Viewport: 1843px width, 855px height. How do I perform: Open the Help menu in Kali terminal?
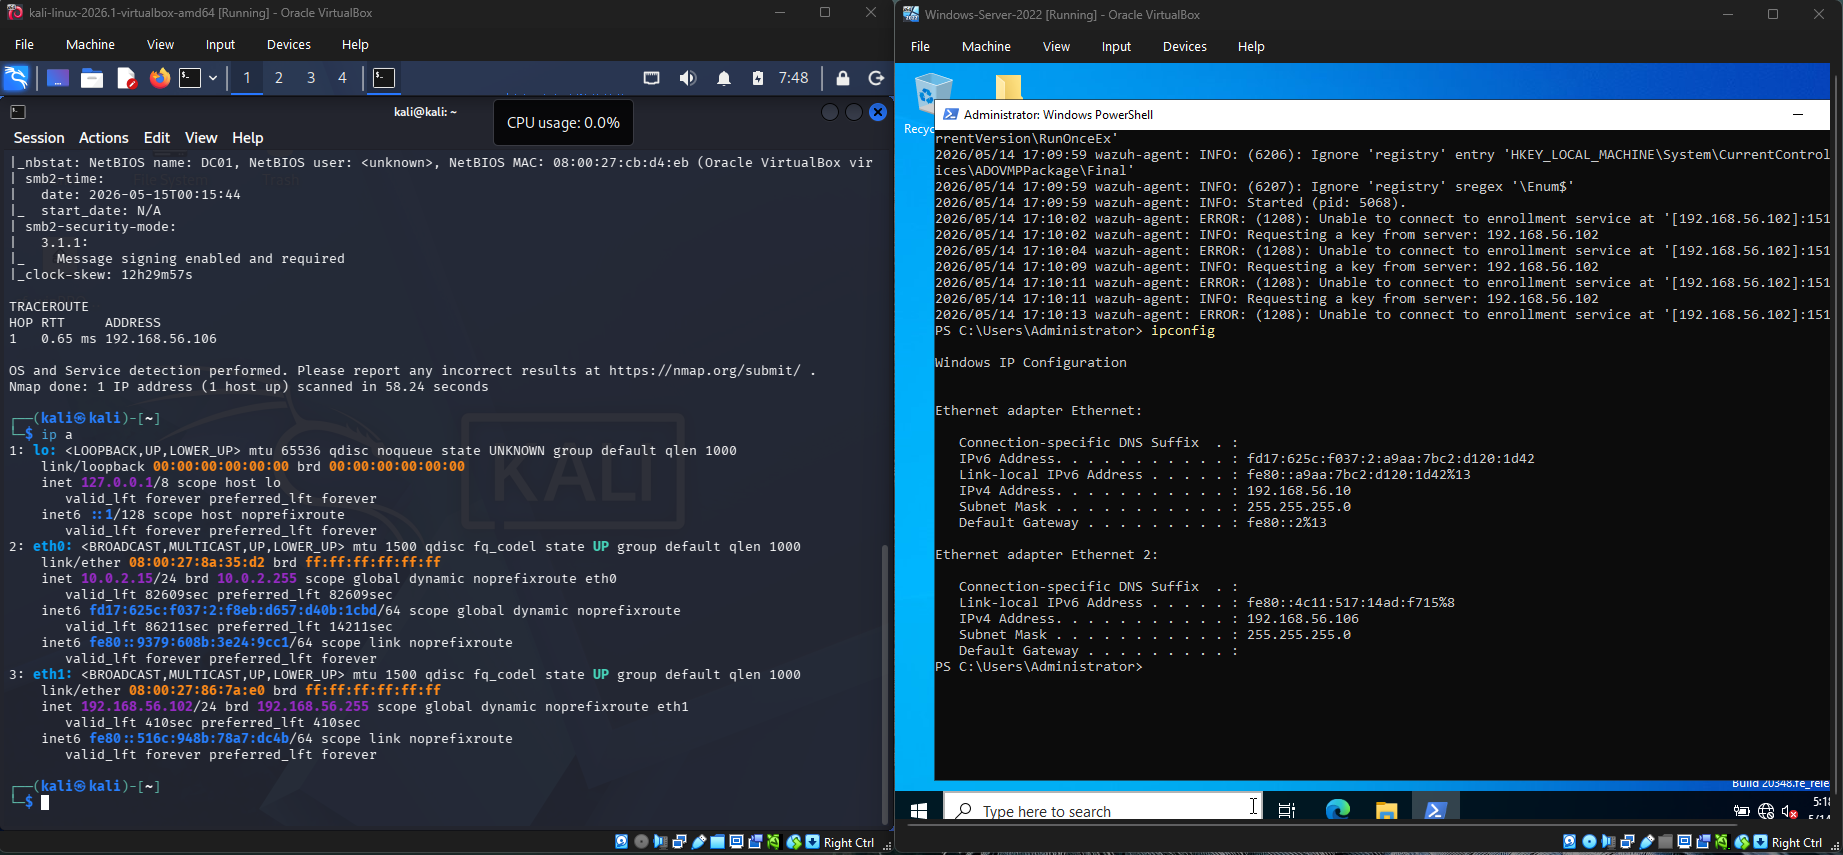tap(248, 138)
